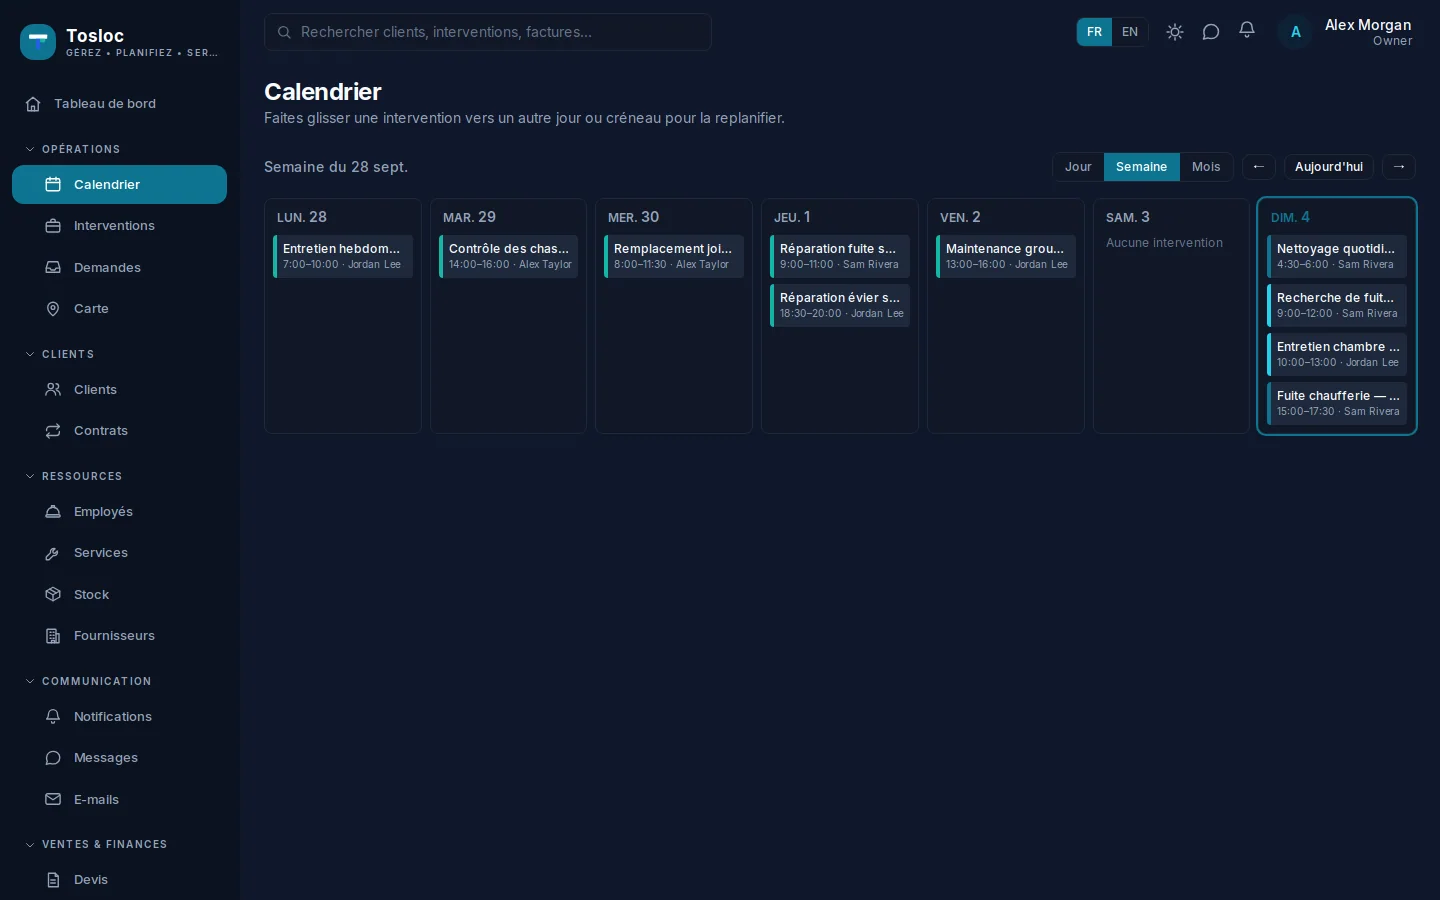1440x900 pixels.
Task: Open Tableau de bord home icon
Action: click(33, 104)
